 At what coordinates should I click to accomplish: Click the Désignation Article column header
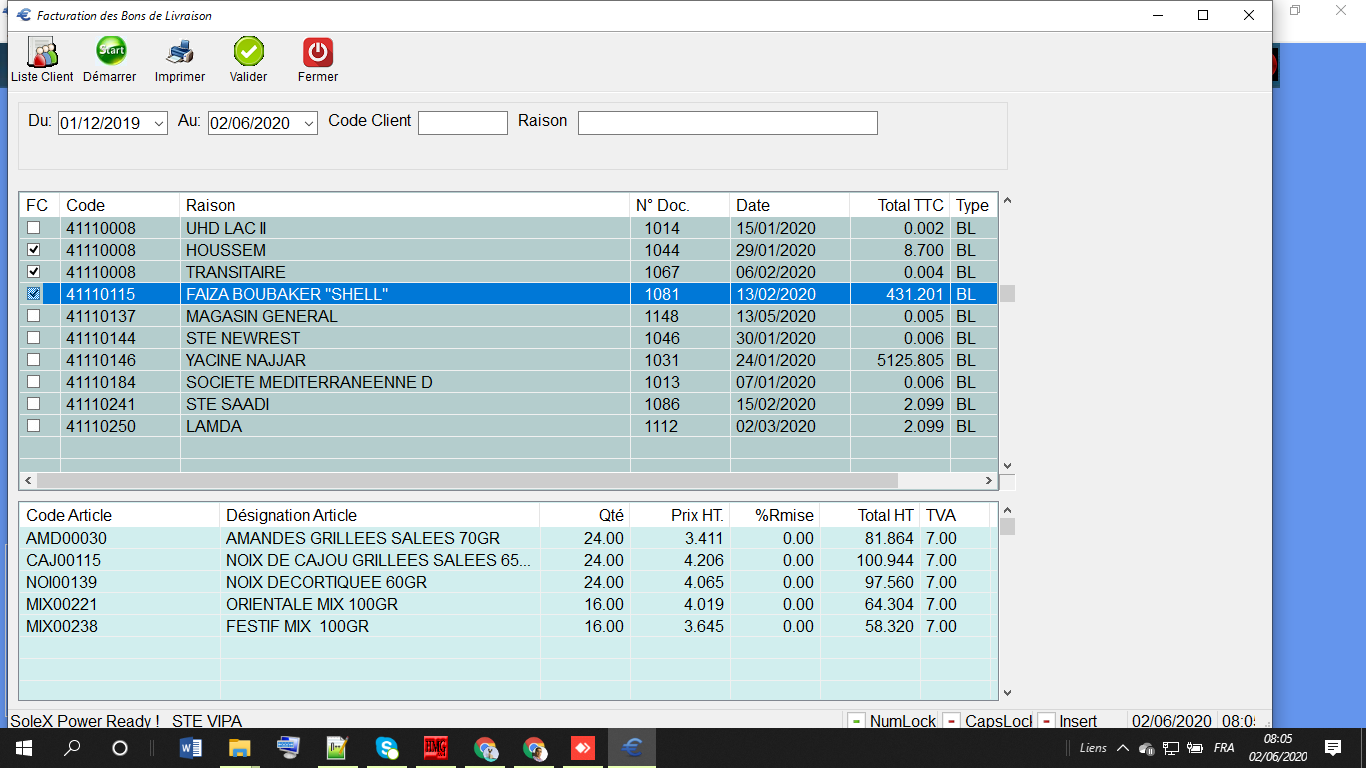[x=380, y=515]
